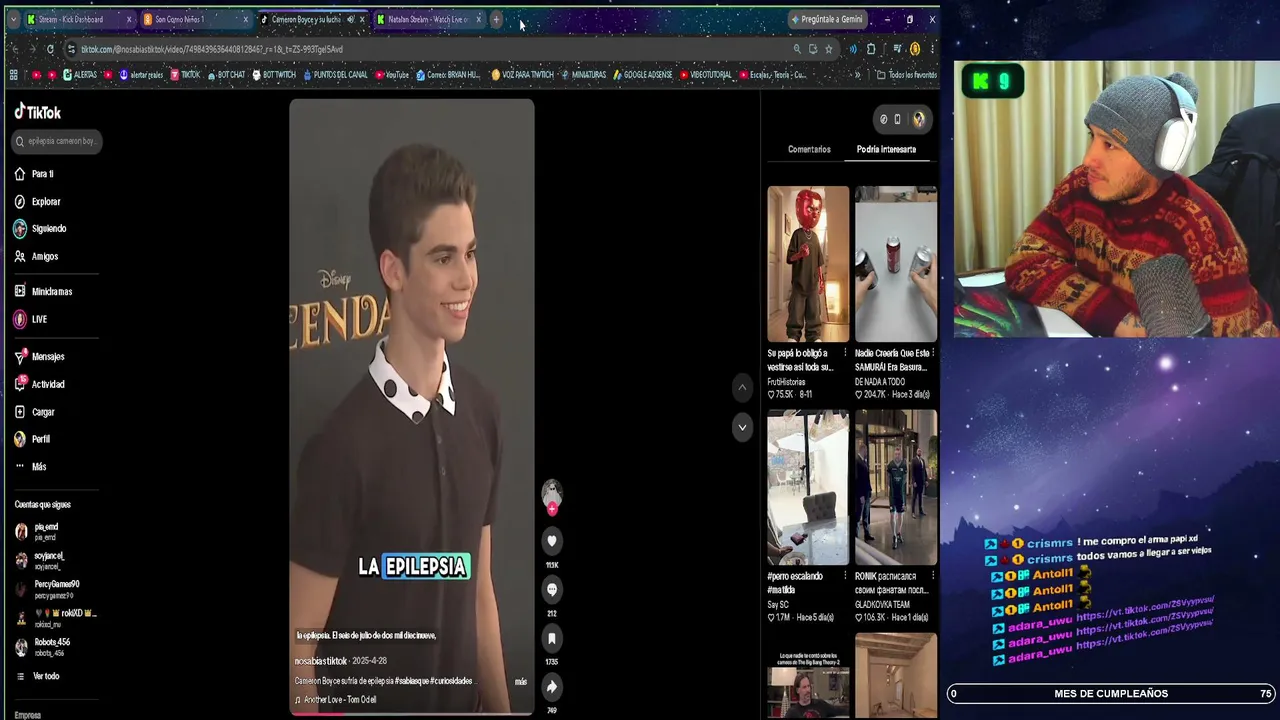1280x720 pixels.
Task: Open PercyGames90 followed account
Action: [x=47, y=589]
